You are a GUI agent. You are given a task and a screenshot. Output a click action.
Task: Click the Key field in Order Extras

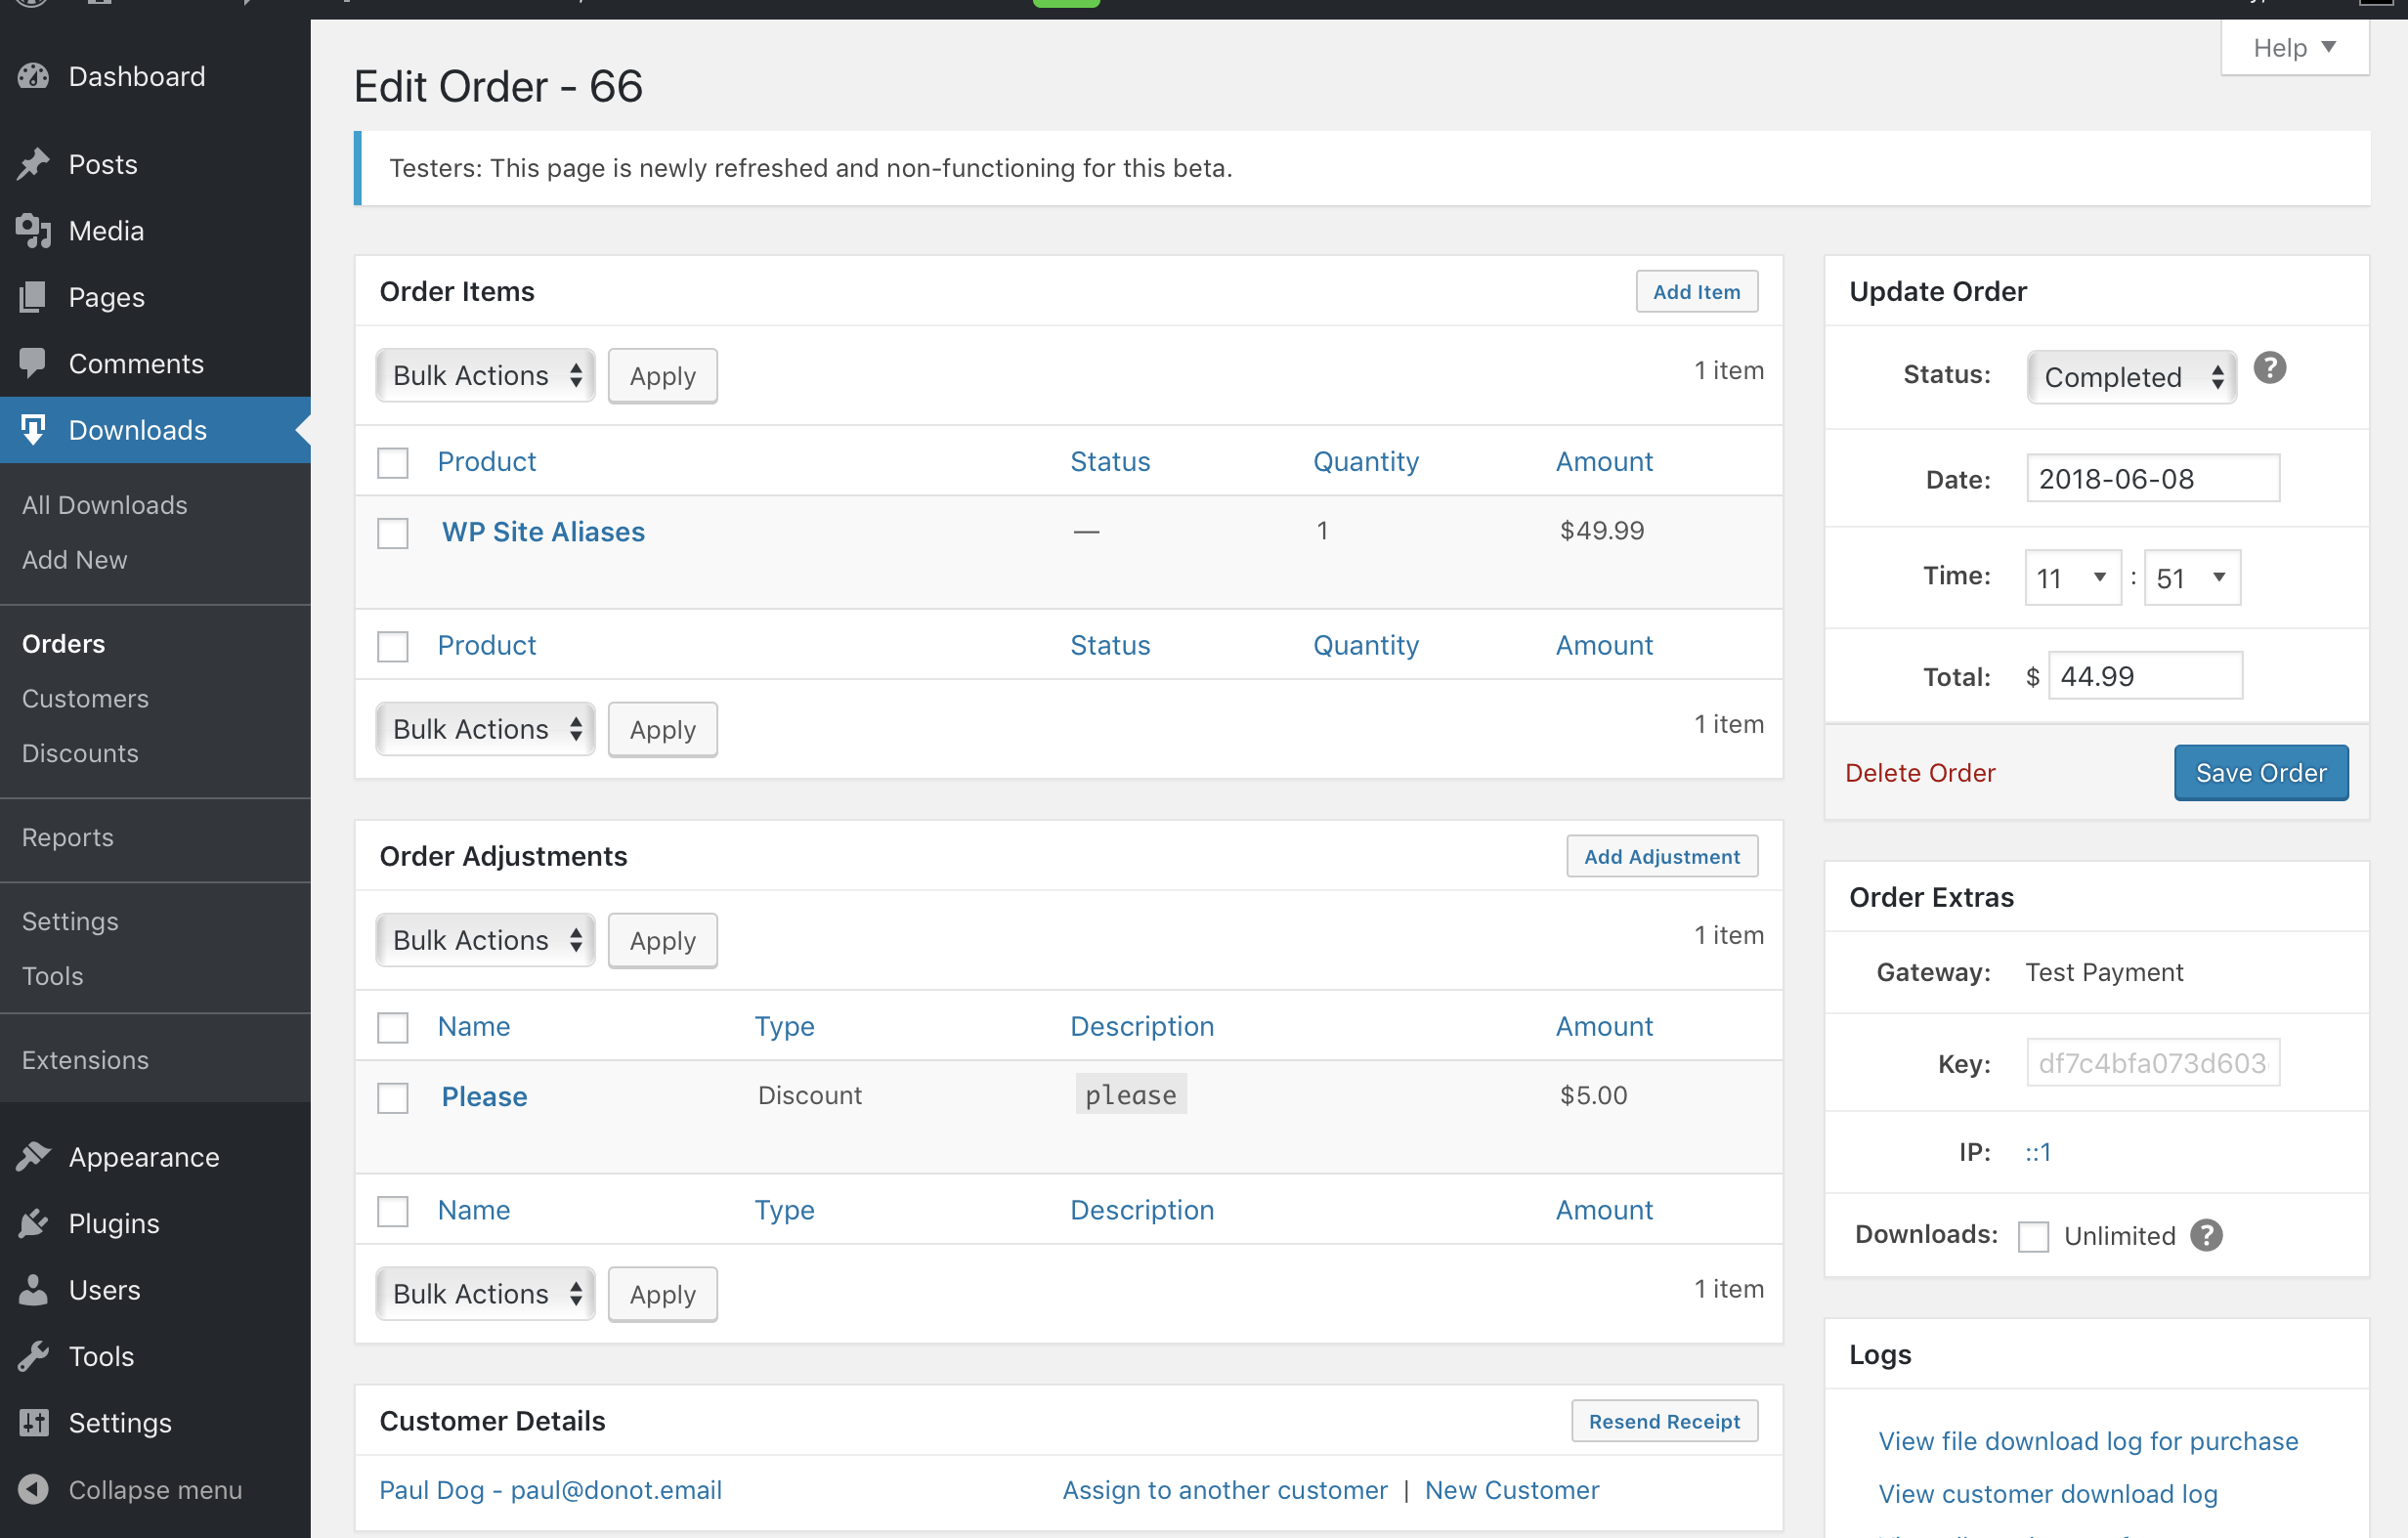pos(2153,1064)
